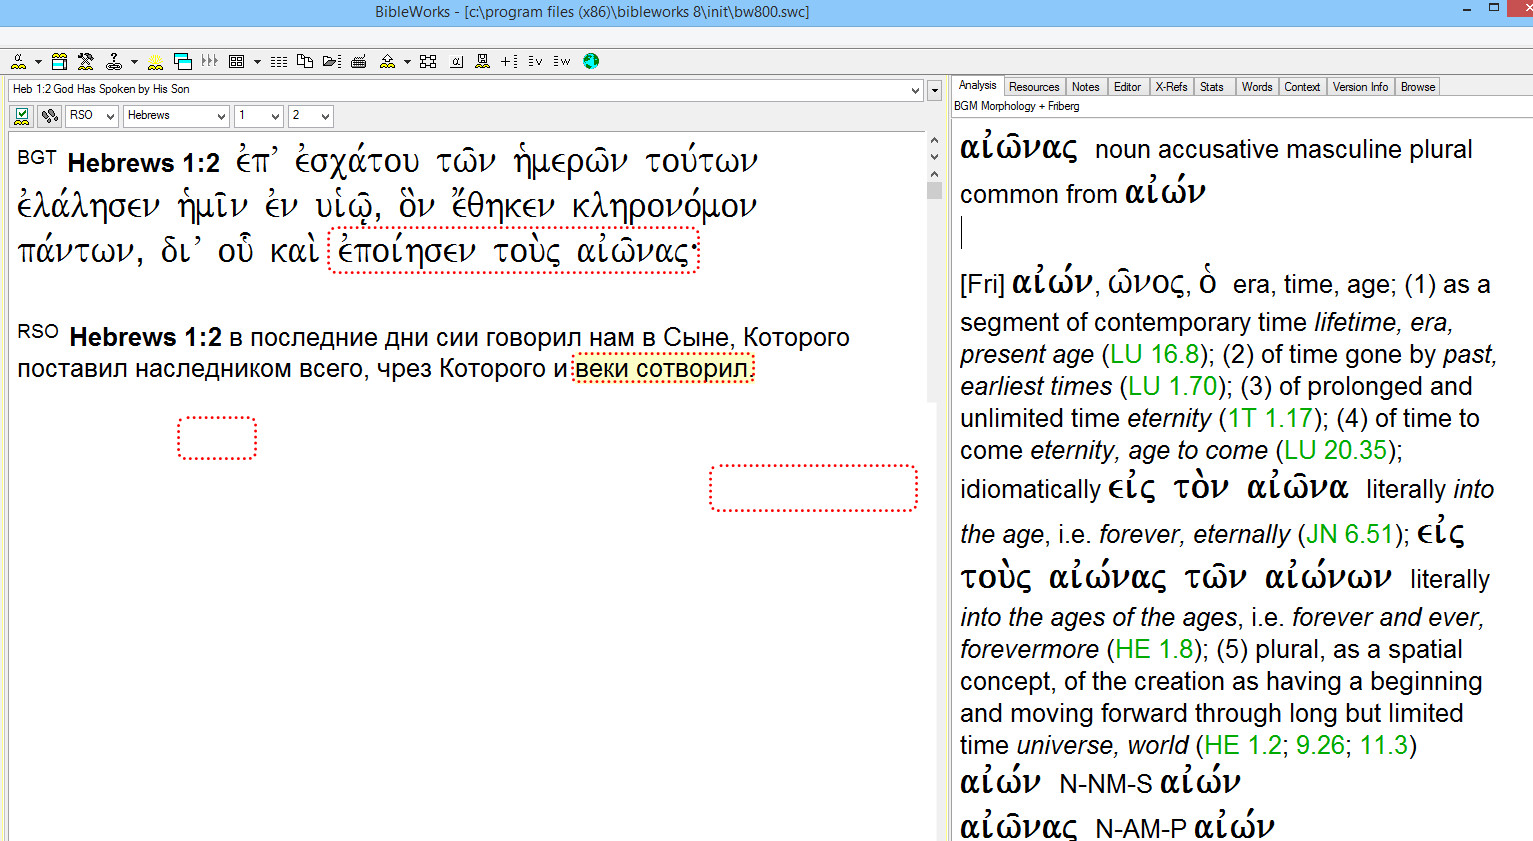Viewport: 1533px width, 841px height.
Task: Click the four-pane grid icon in the toolbar
Action: [236, 61]
